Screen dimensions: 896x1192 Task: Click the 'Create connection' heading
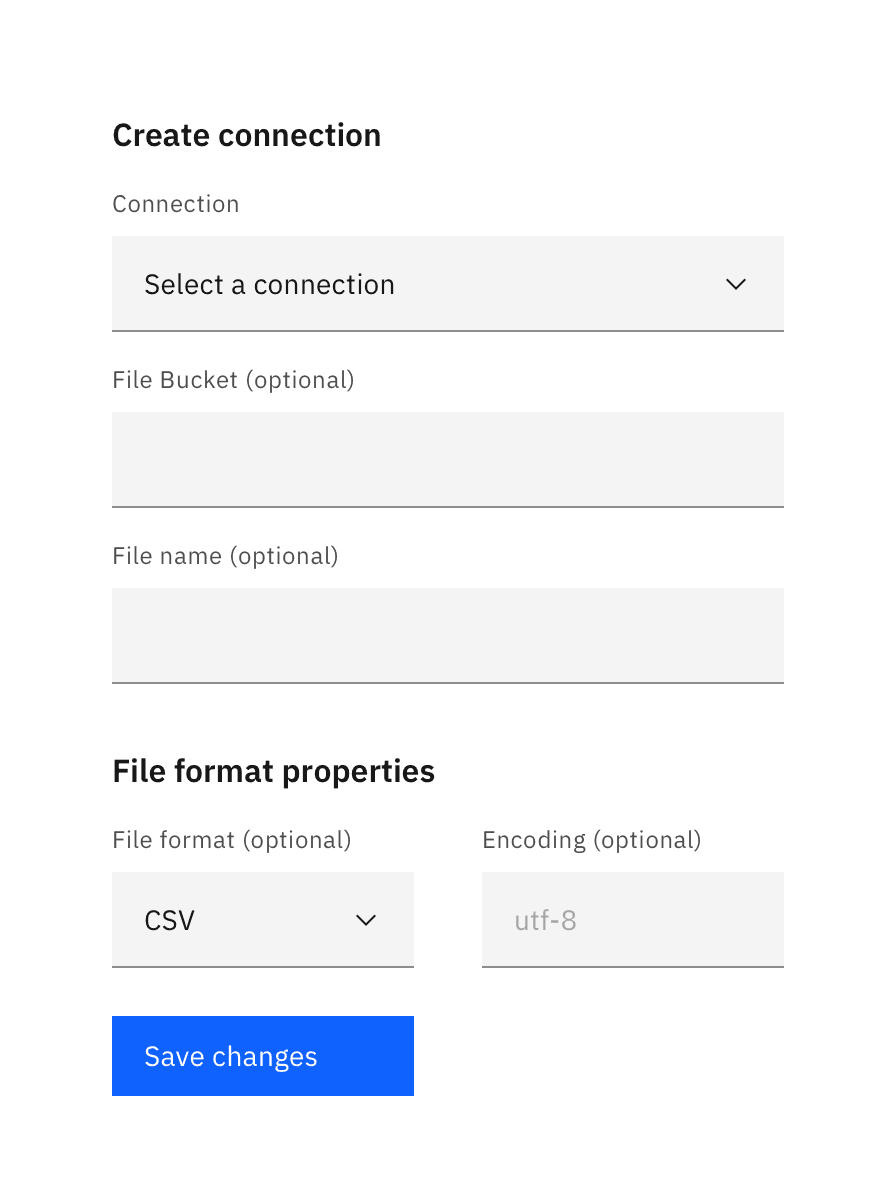(246, 135)
